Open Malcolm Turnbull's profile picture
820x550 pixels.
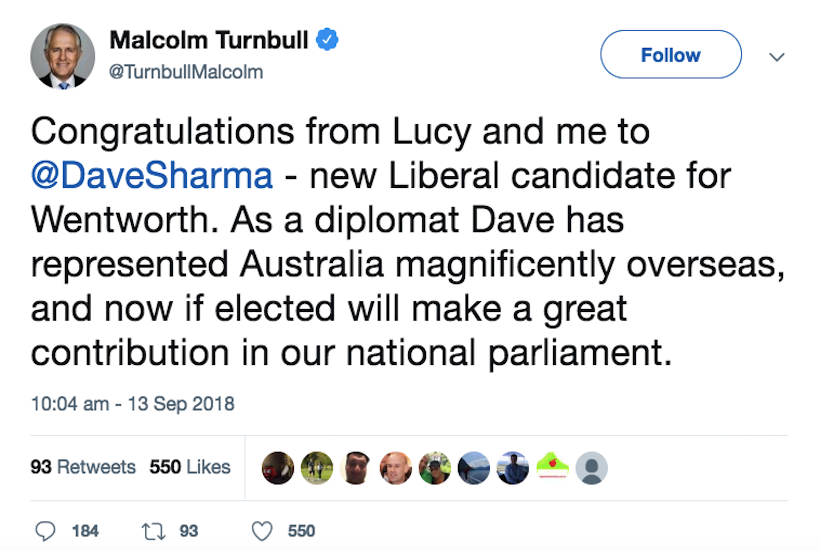click(x=63, y=56)
